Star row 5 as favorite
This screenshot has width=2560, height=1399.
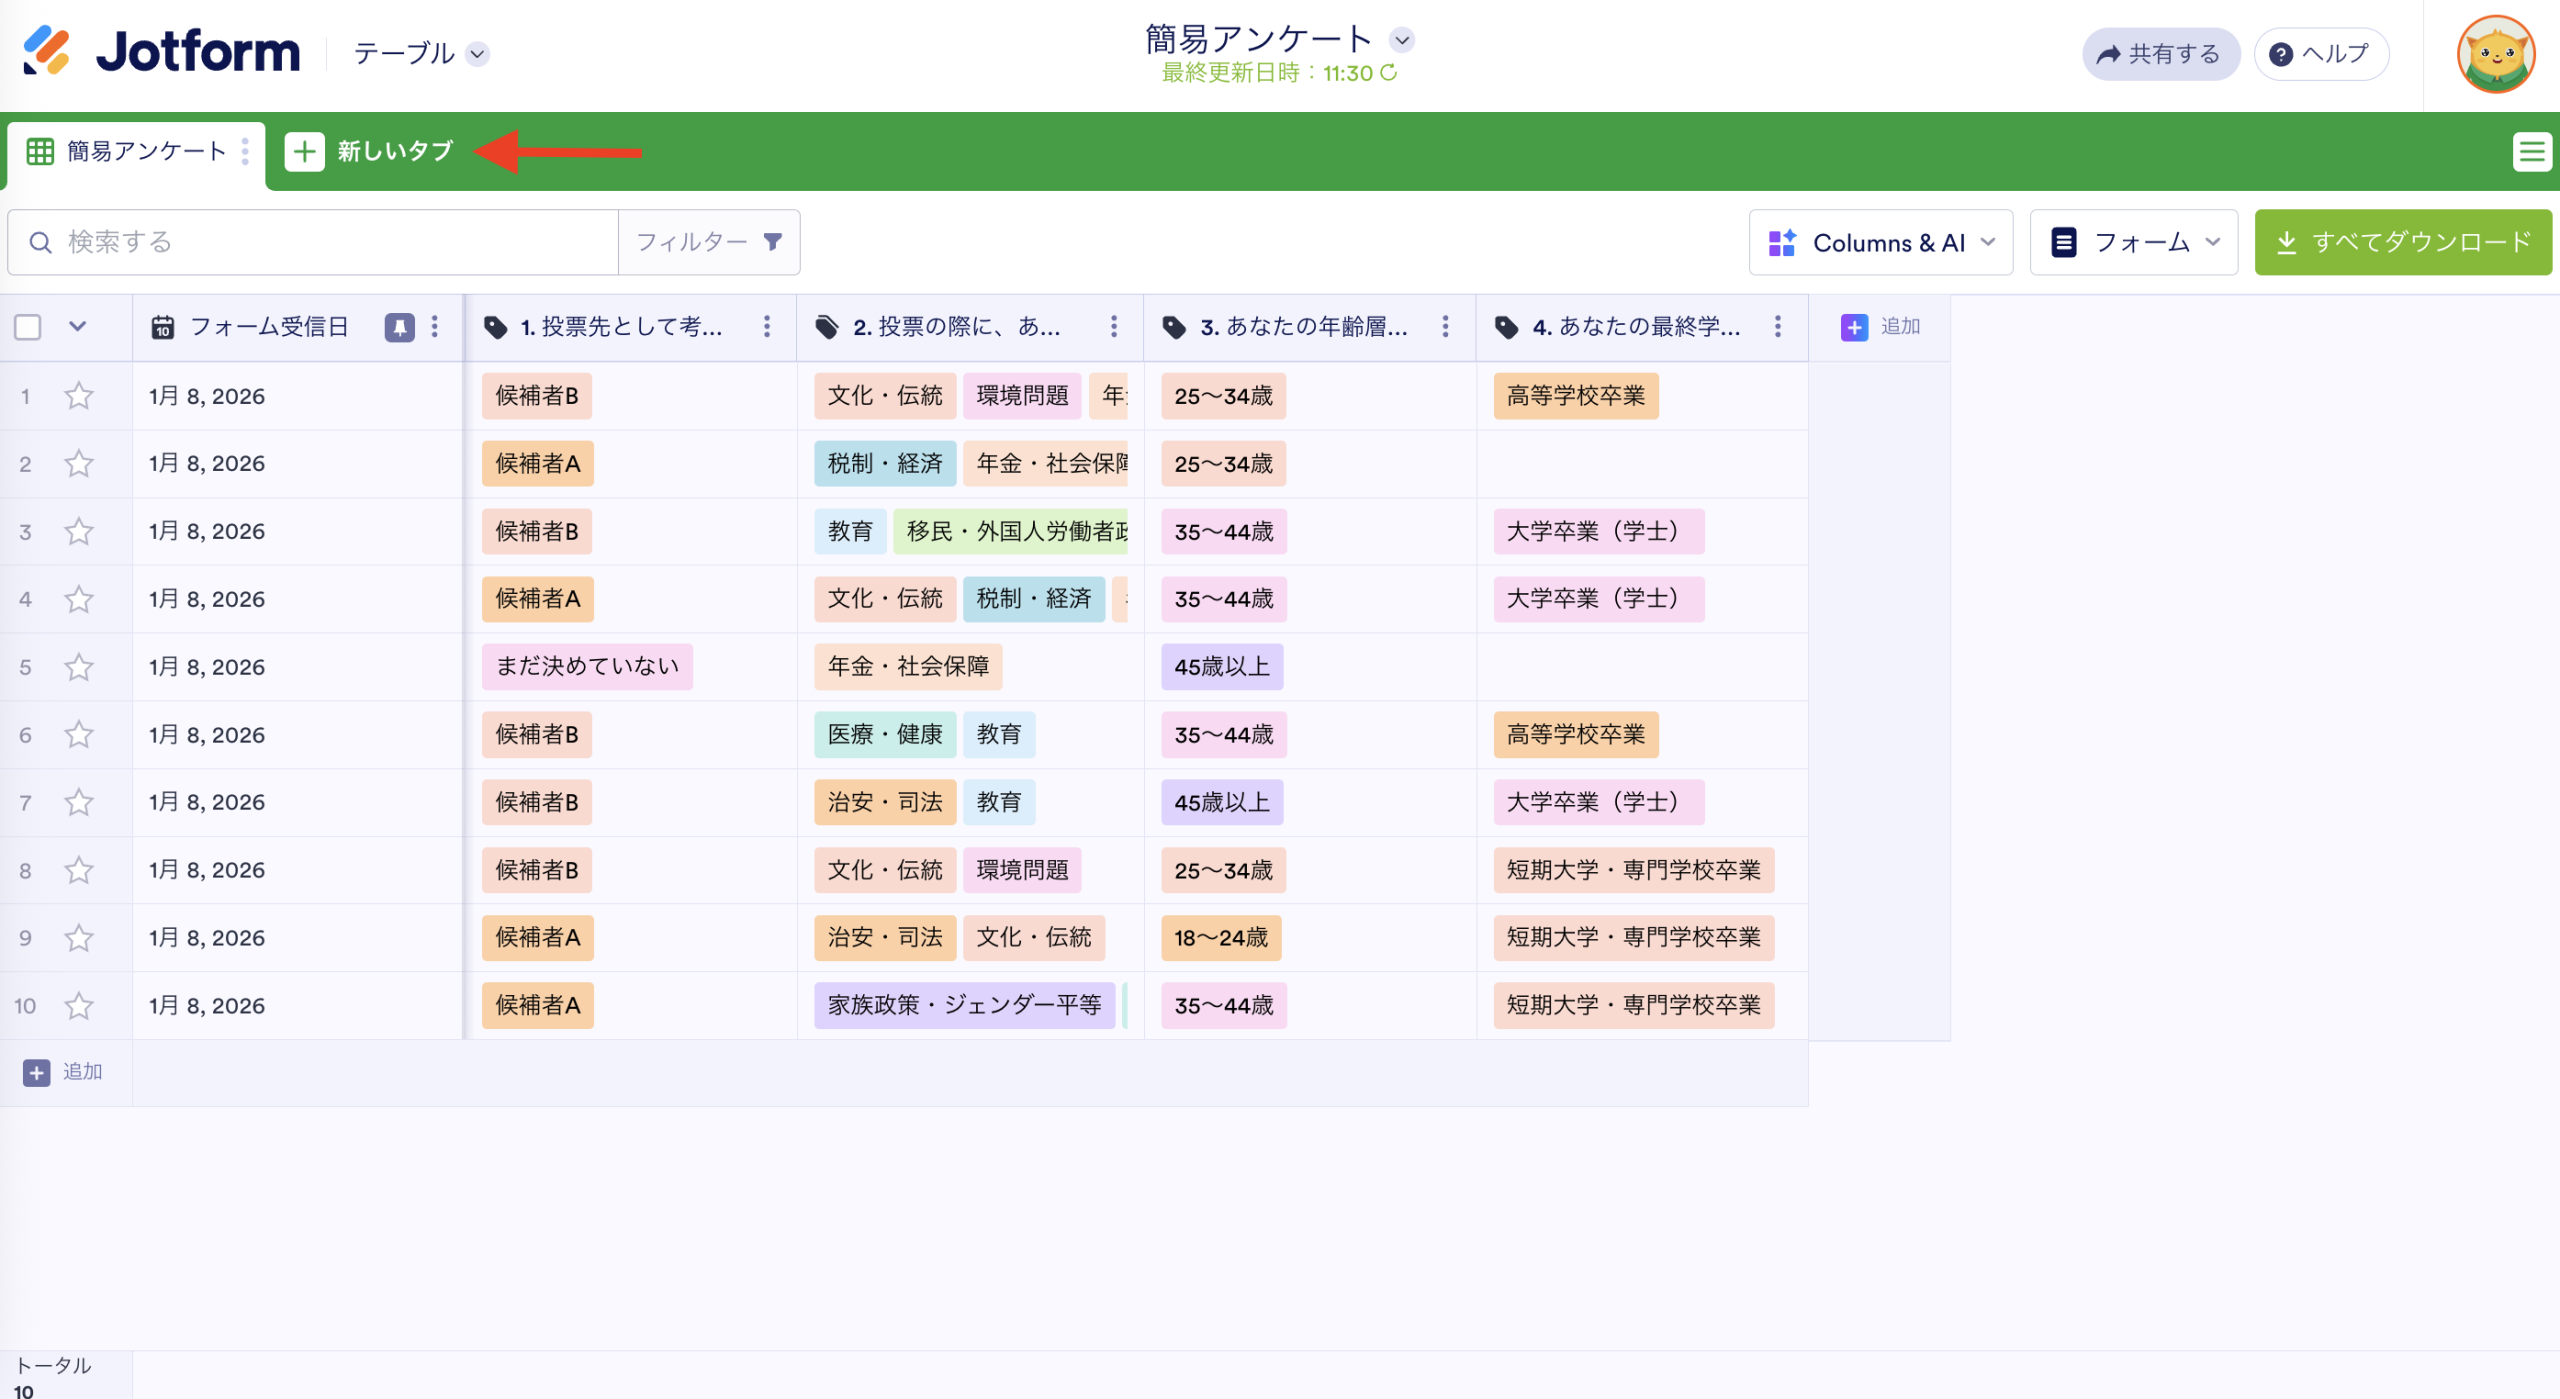coord(78,667)
